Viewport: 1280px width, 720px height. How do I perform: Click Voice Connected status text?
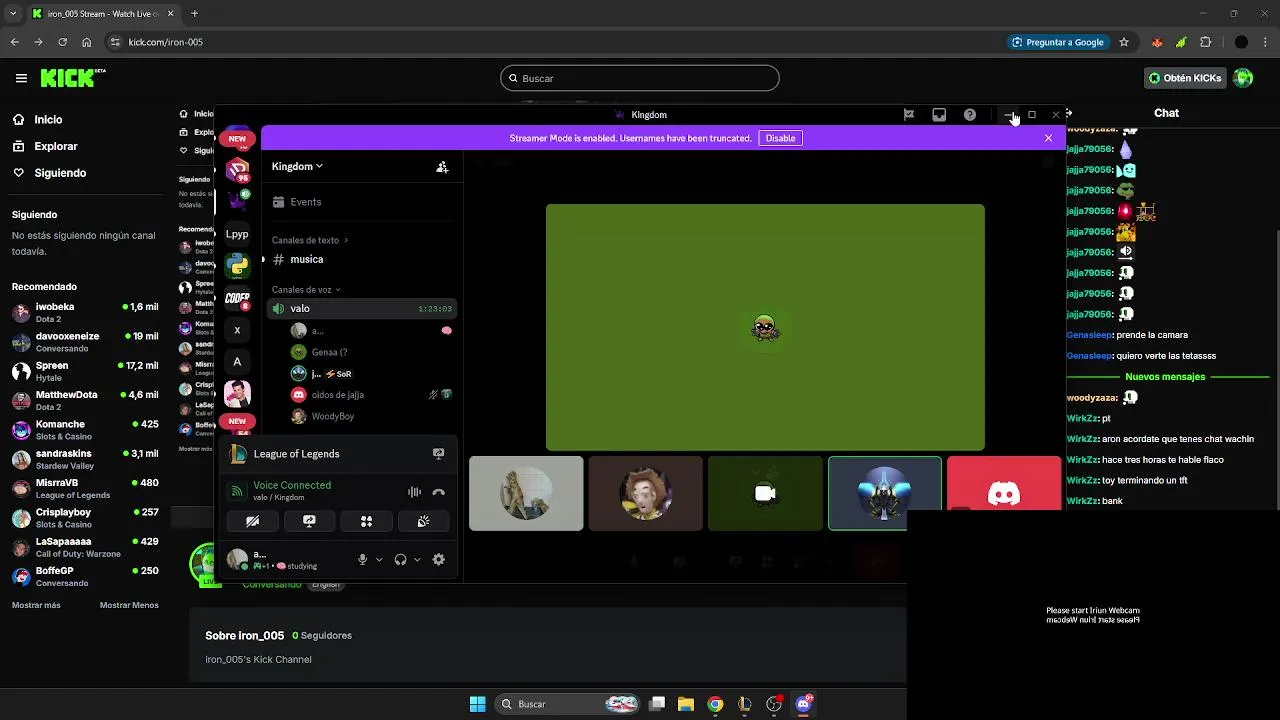pos(292,485)
